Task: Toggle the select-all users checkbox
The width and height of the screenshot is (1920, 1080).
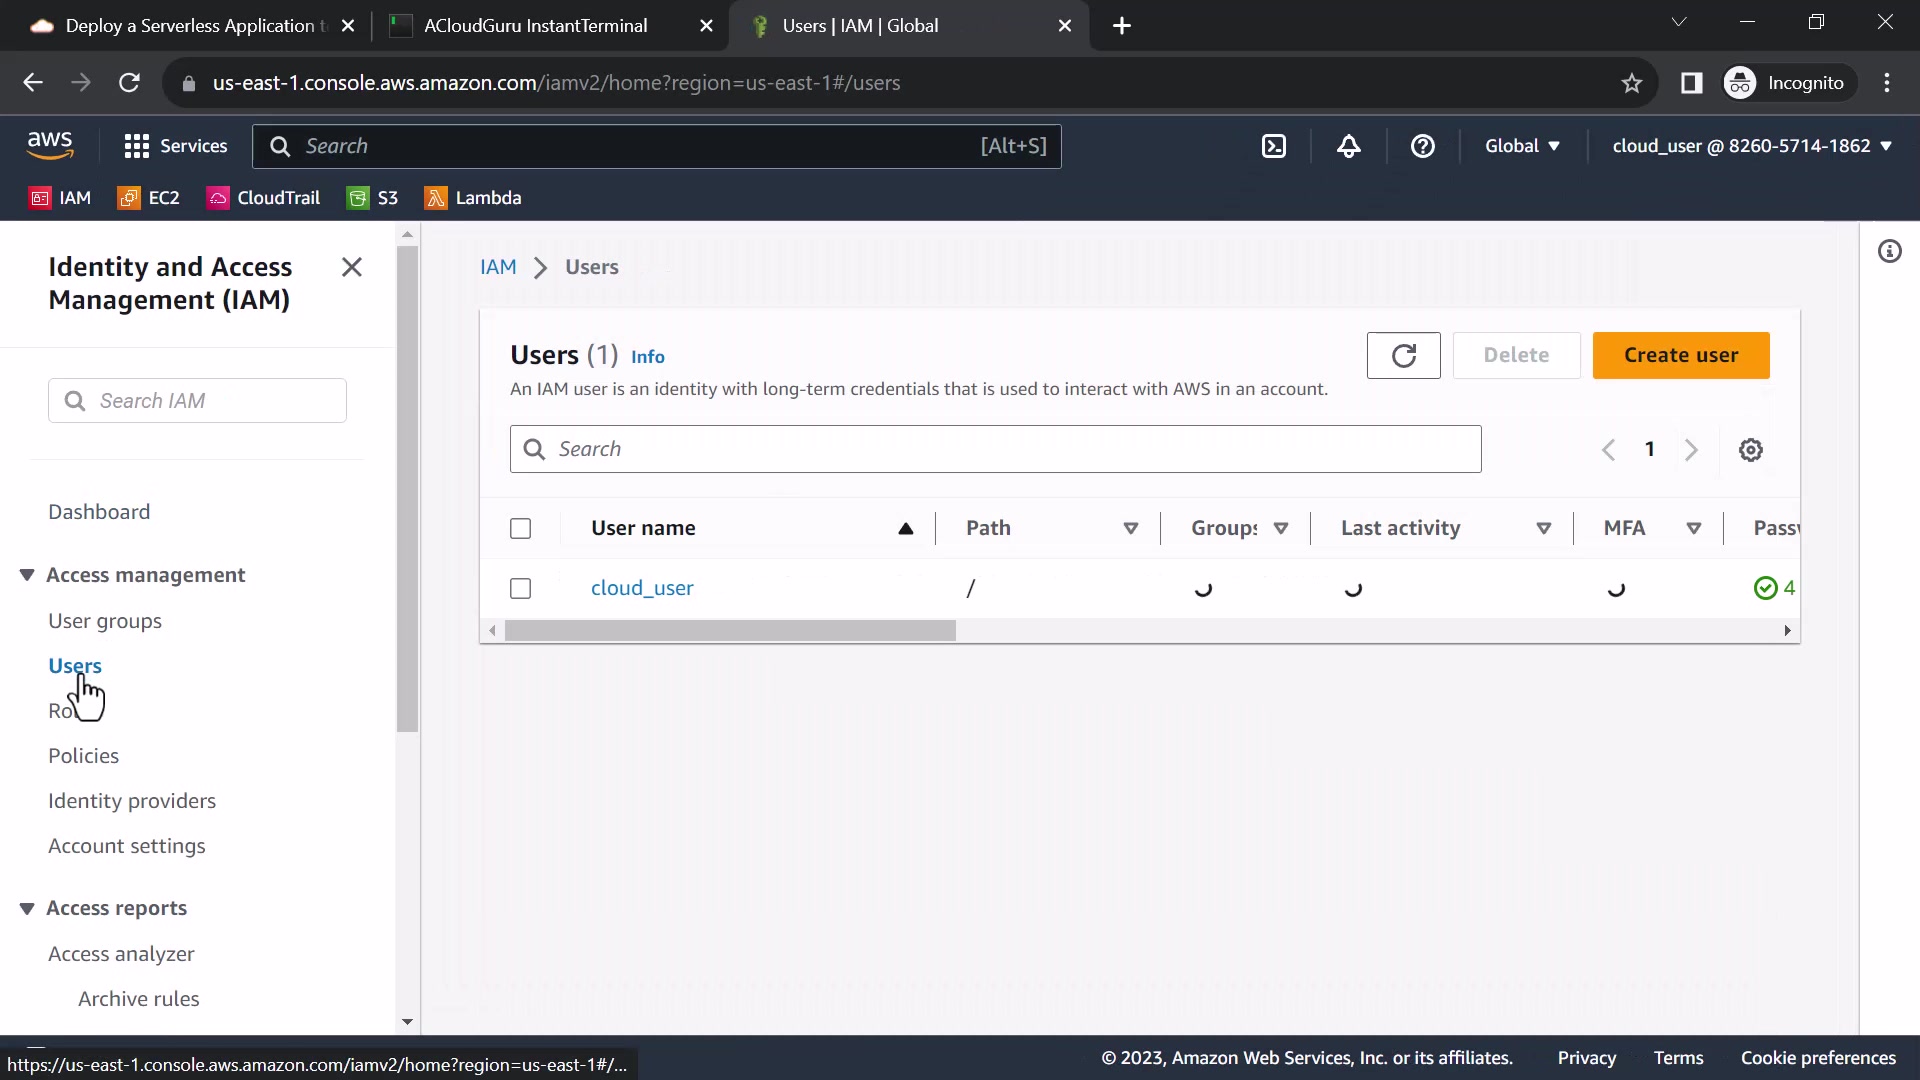Action: tap(520, 528)
